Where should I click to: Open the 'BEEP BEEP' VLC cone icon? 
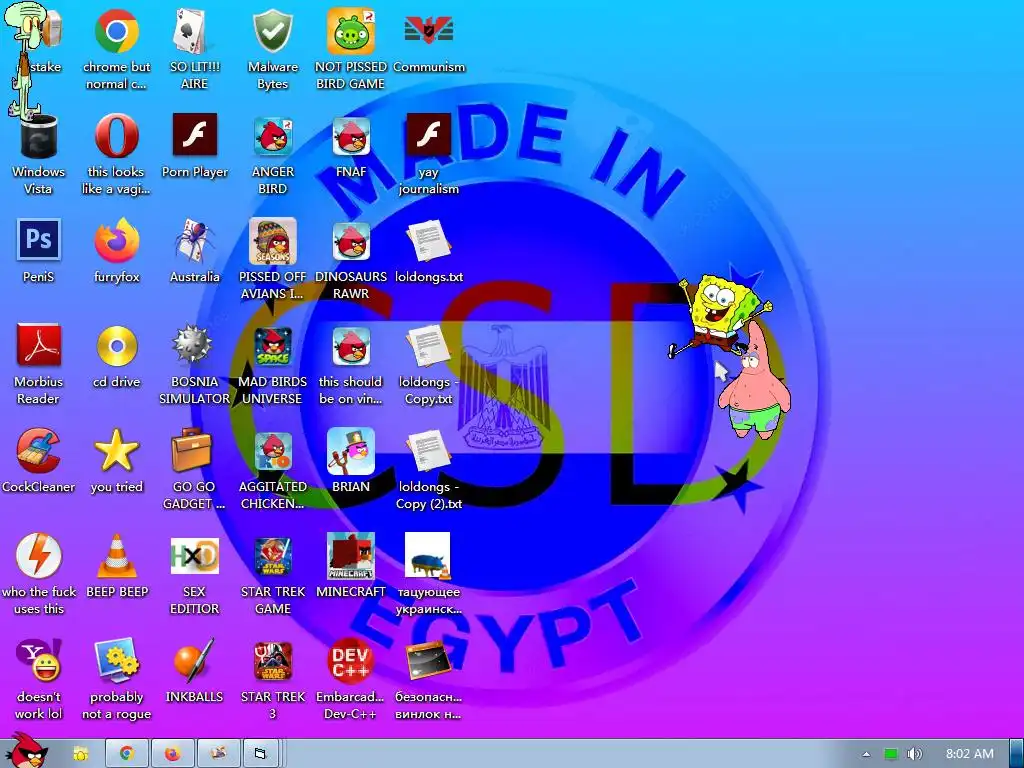click(117, 556)
